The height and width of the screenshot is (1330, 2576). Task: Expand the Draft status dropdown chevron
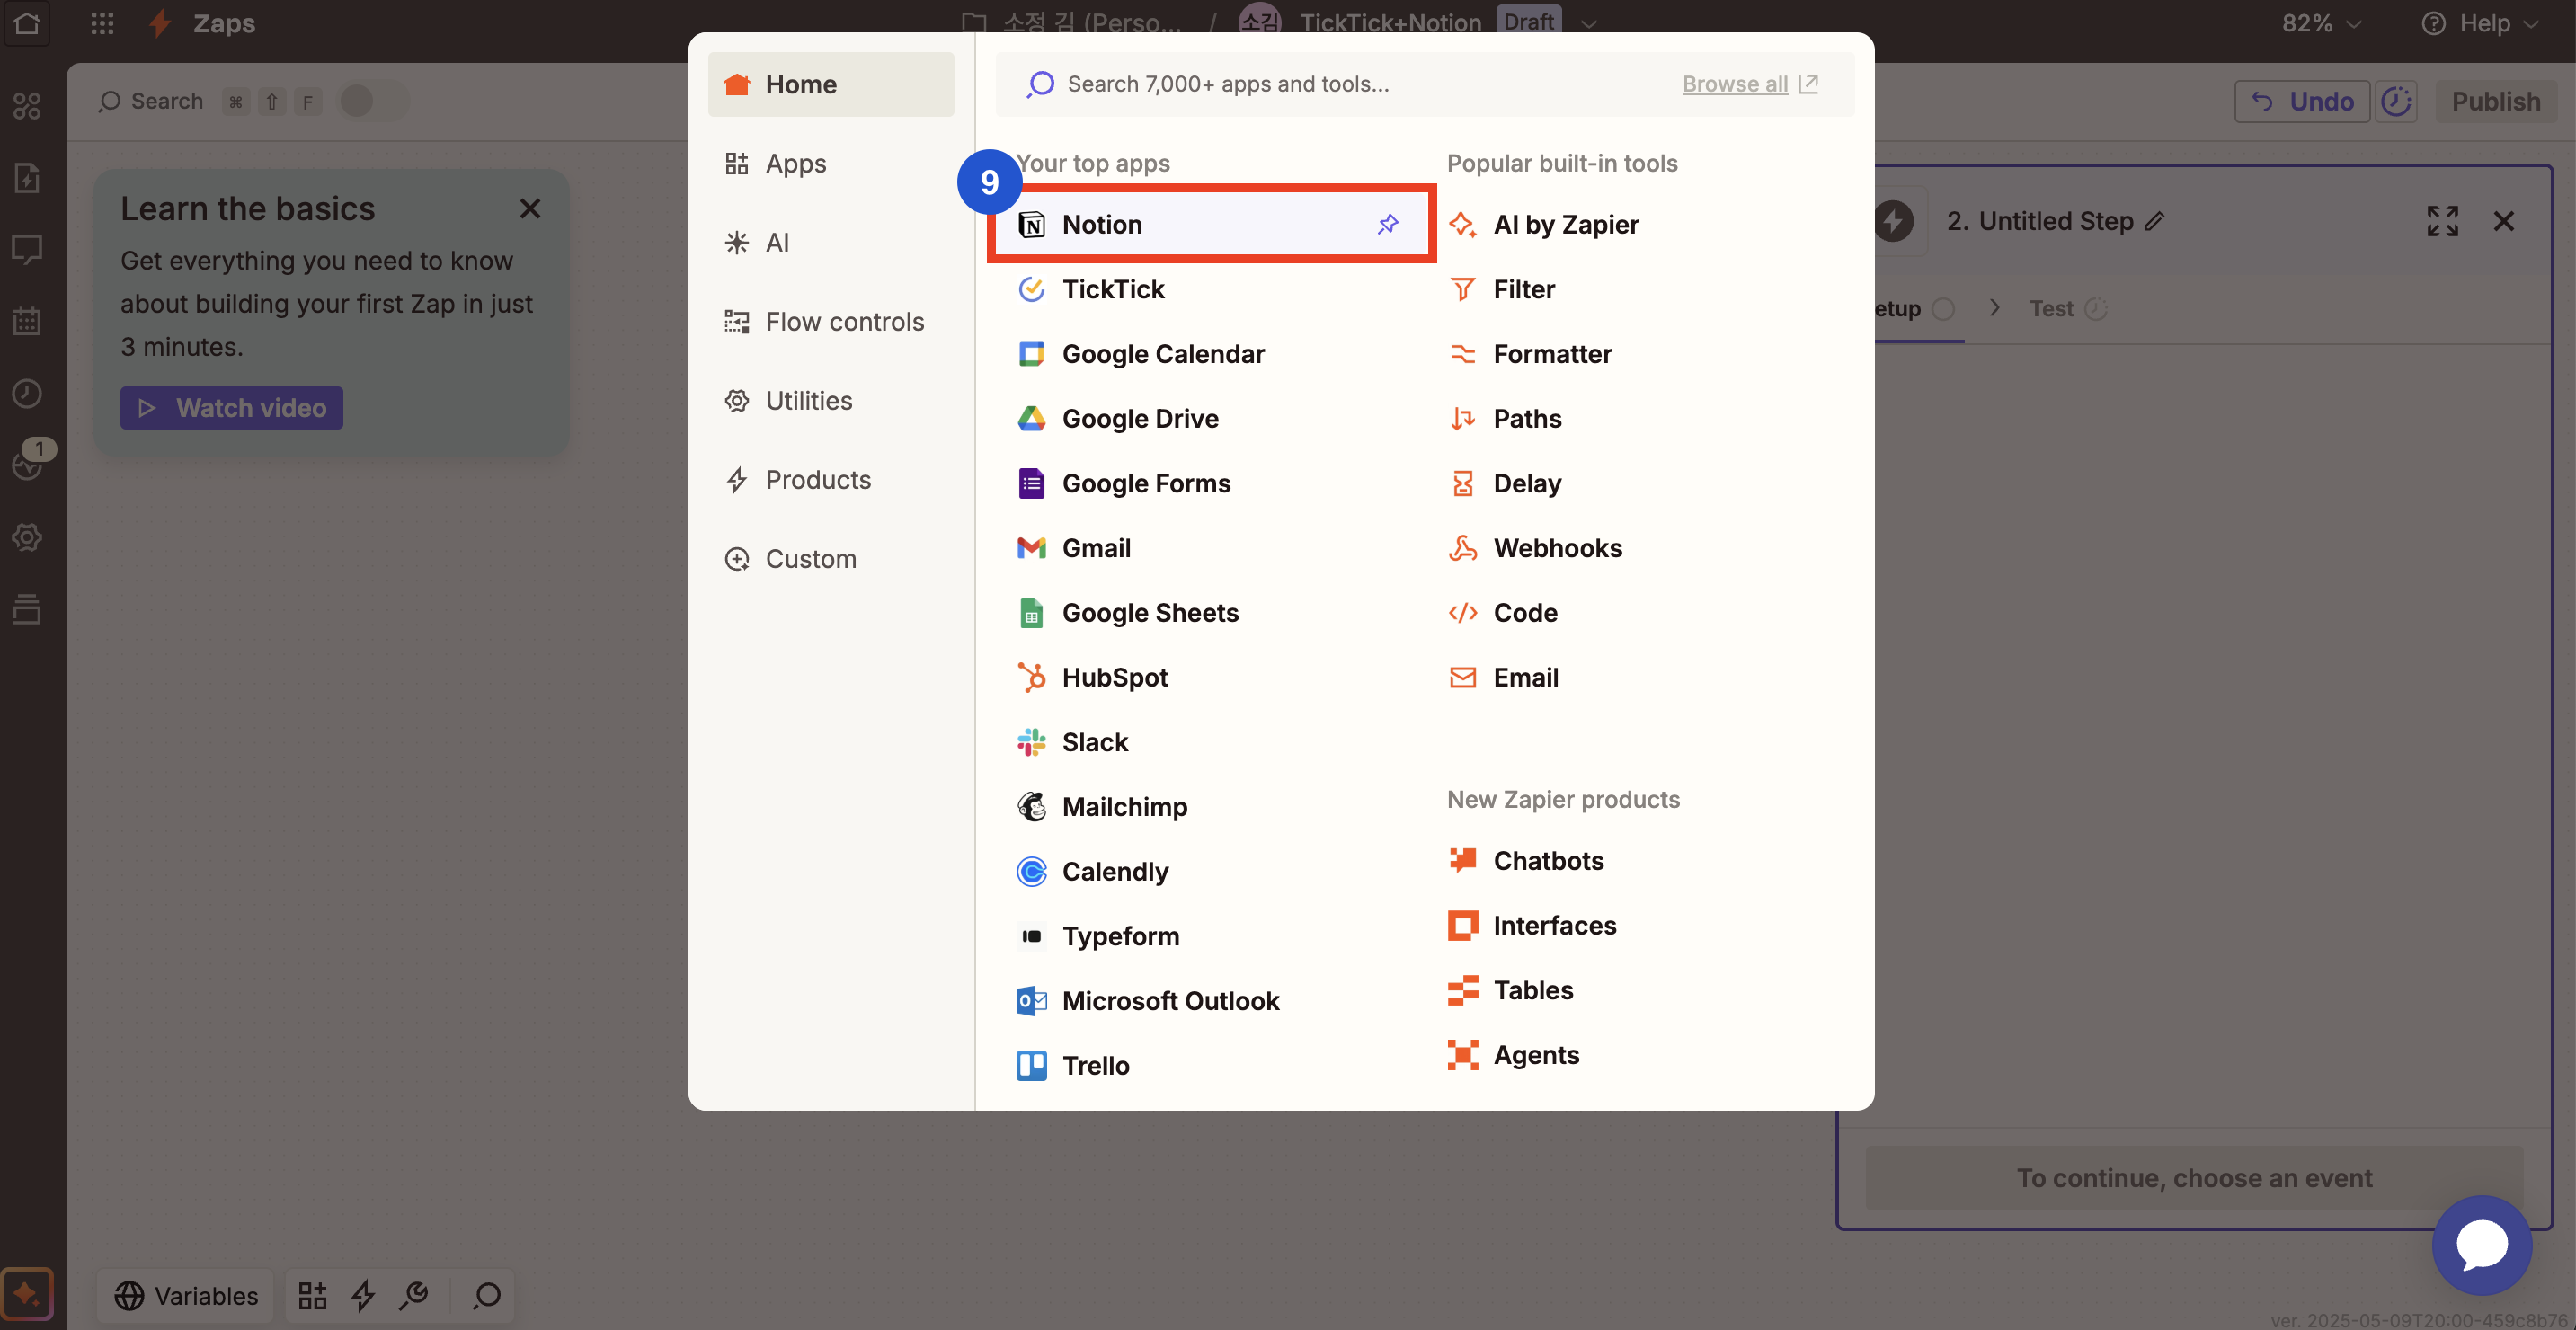pyautogui.click(x=1588, y=23)
